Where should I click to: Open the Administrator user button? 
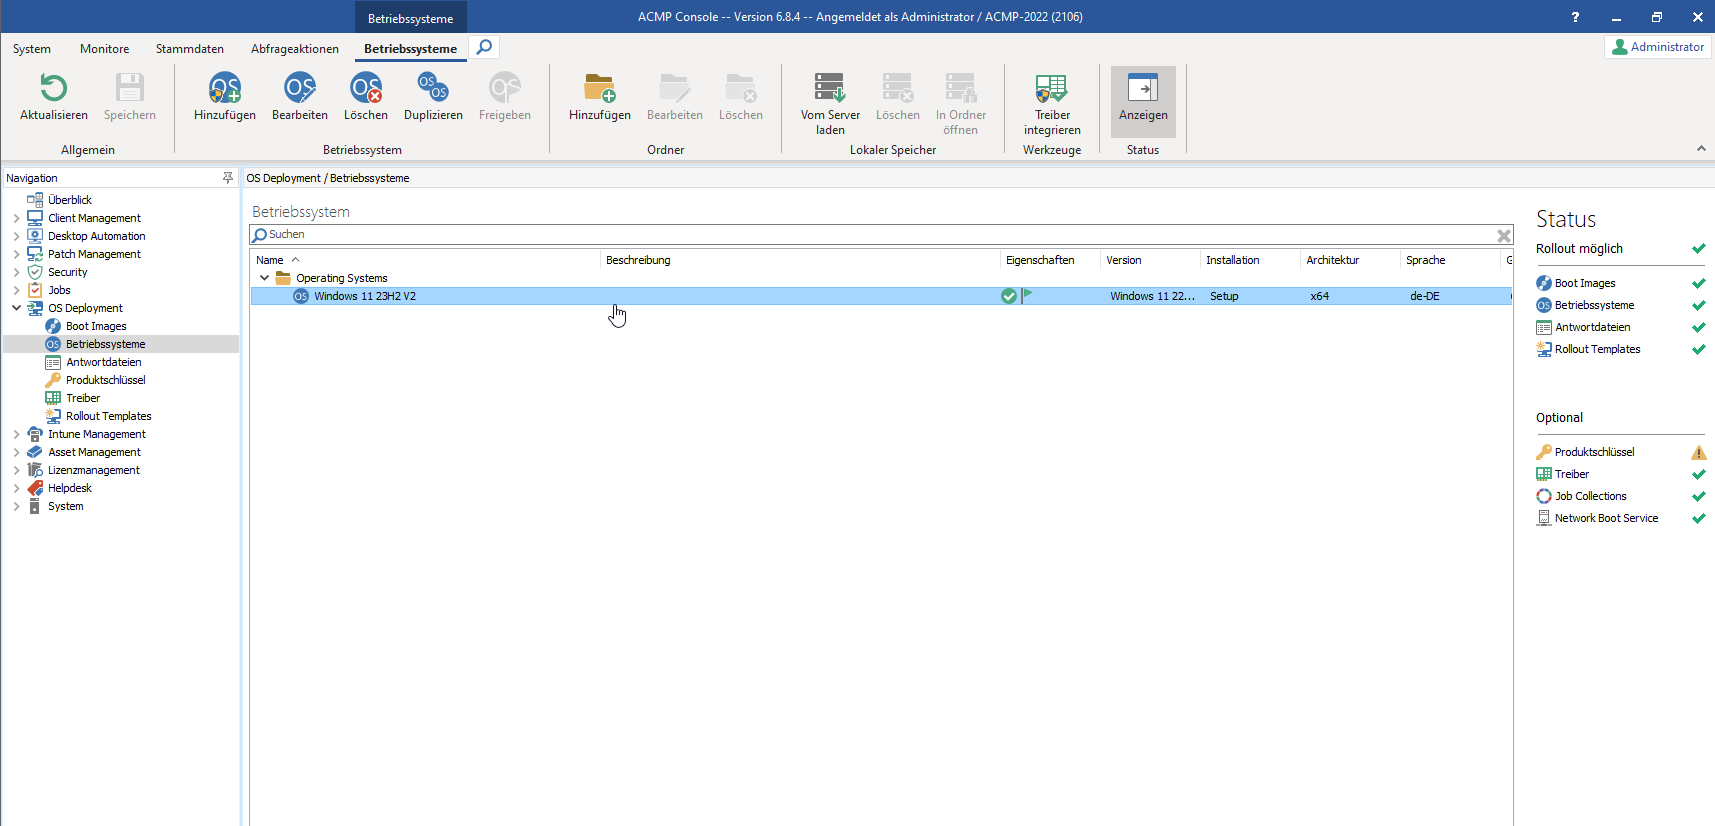1658,47
